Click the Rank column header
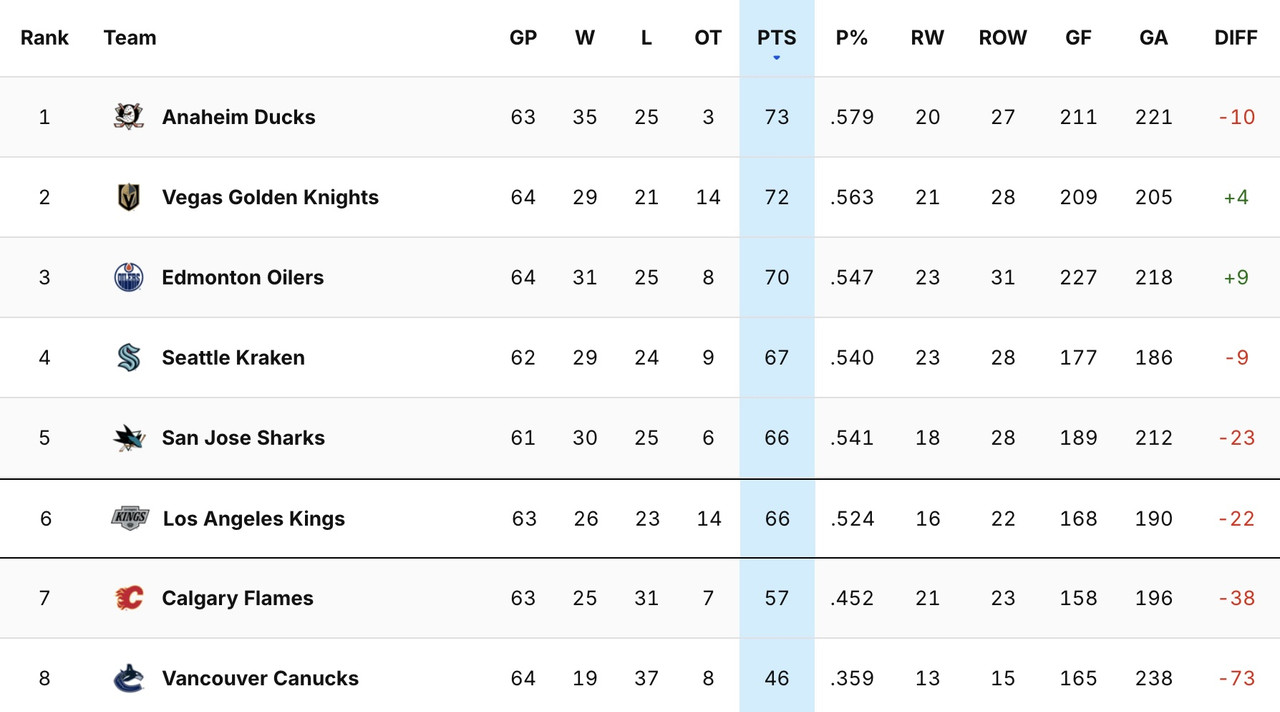Image resolution: width=1280 pixels, height=712 pixels. [45, 37]
